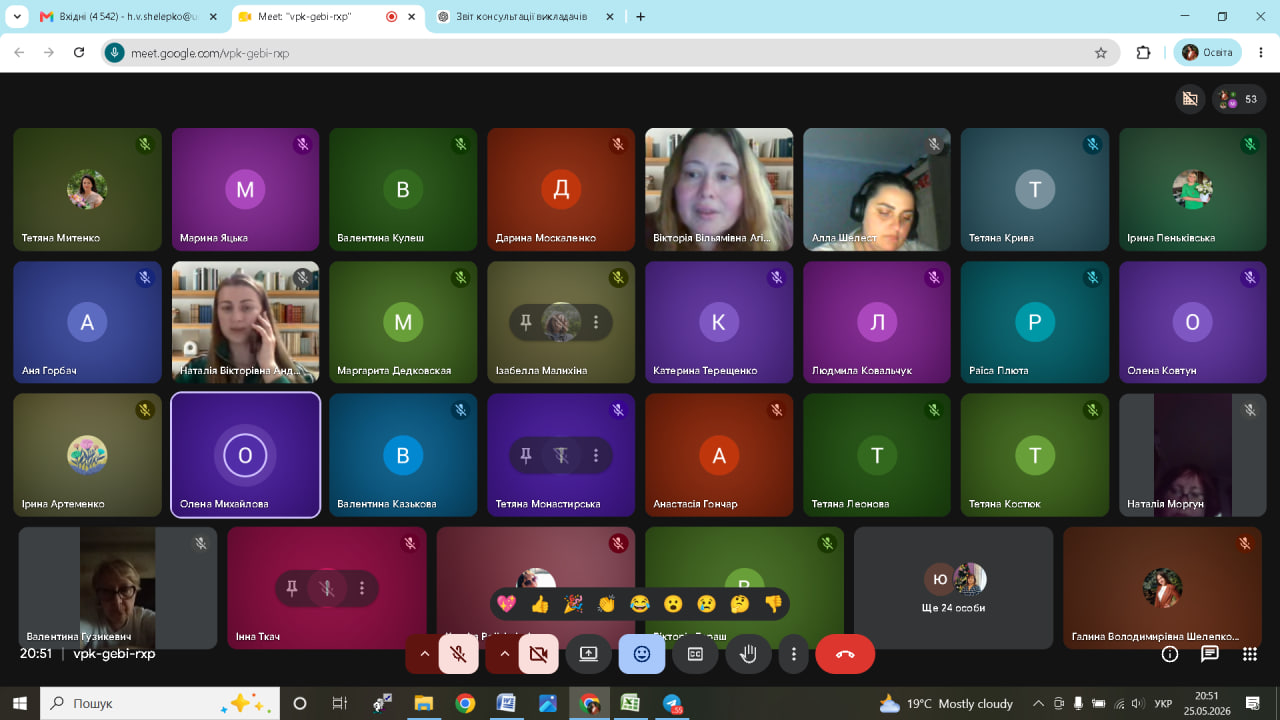Send the party popper emoji reaction

[x=573, y=604]
